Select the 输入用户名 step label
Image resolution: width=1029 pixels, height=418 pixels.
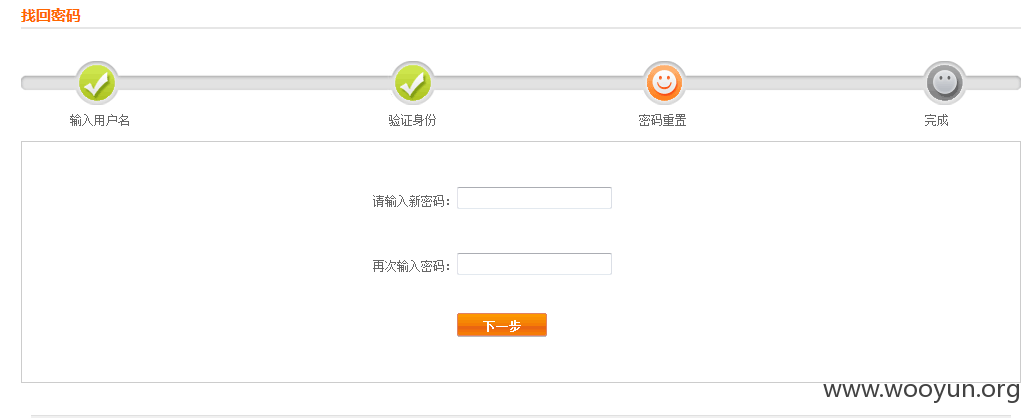click(100, 121)
